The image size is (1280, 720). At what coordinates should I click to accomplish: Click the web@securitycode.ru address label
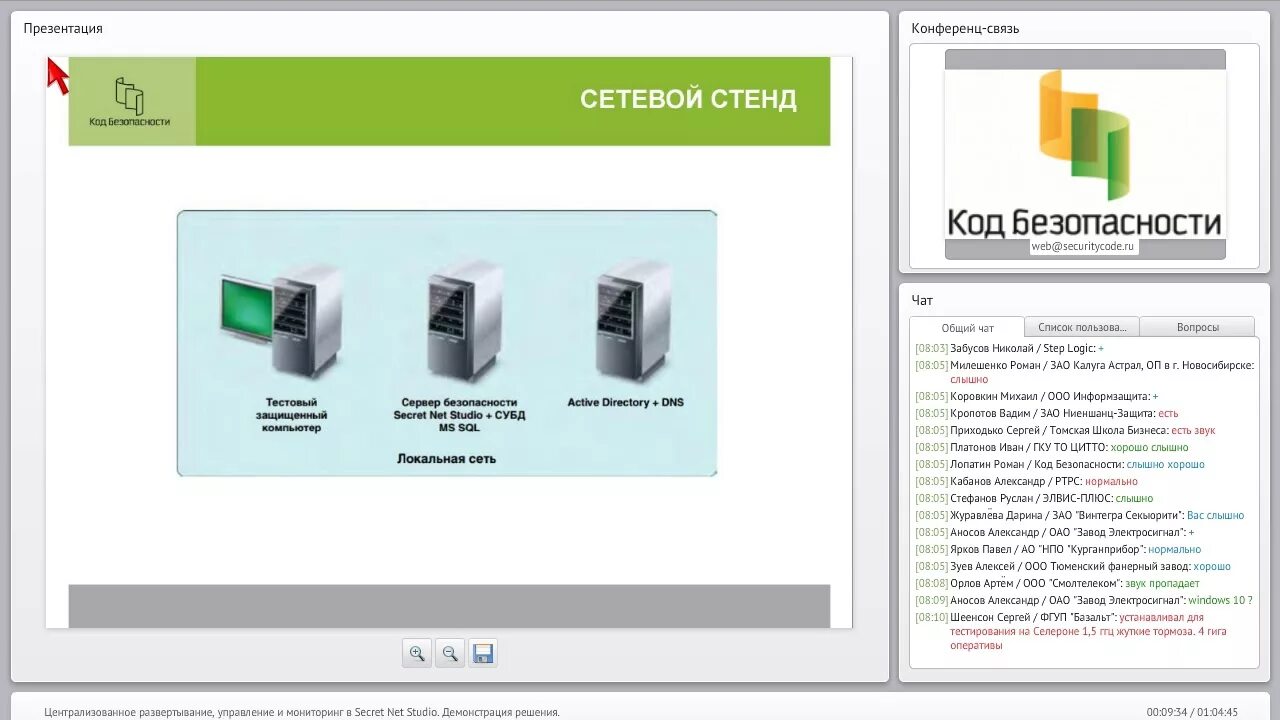[x=1084, y=246]
